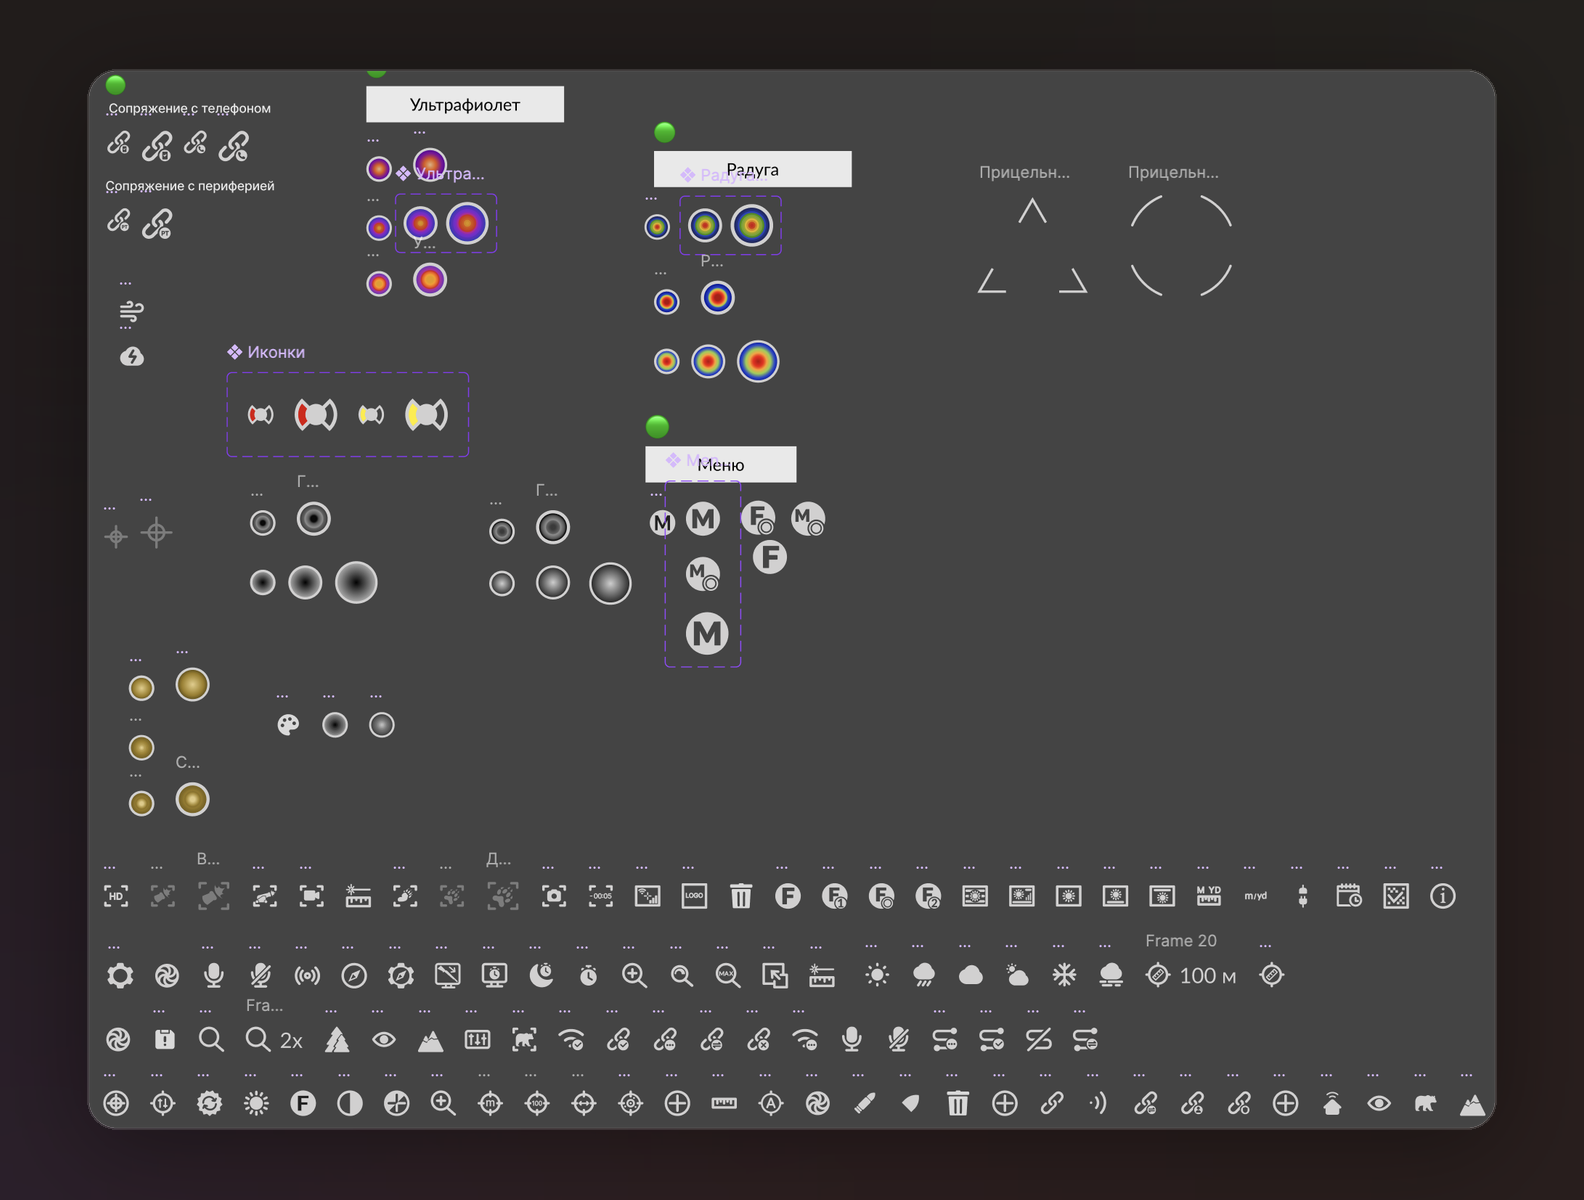
Task: Click the video camera frame icon
Action: [311, 896]
